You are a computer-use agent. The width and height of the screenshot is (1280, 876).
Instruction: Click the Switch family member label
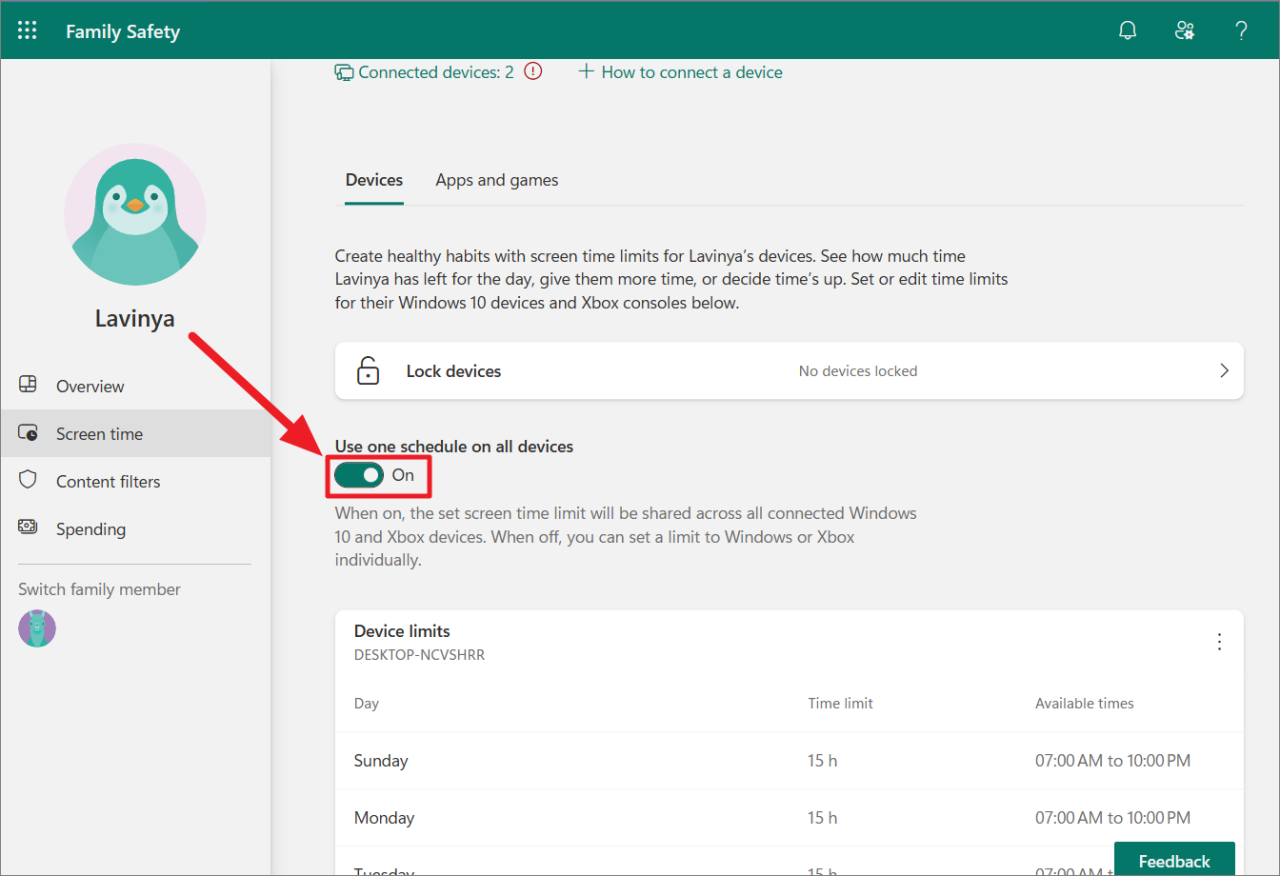click(x=99, y=589)
